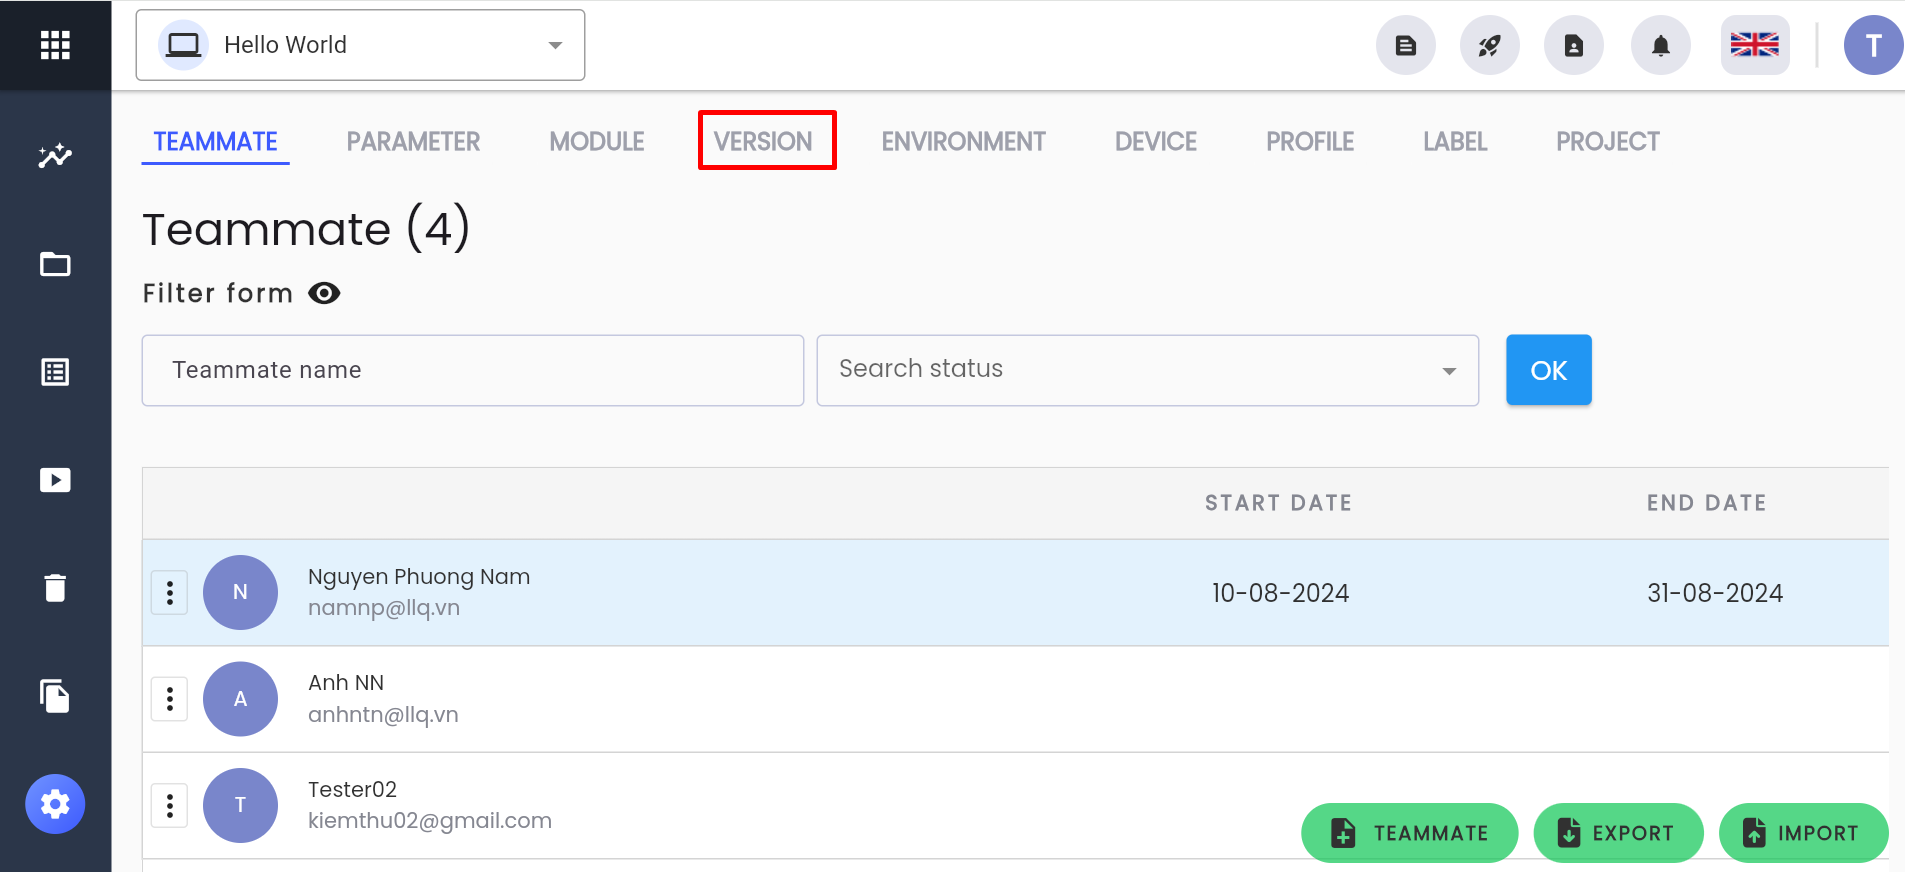Change language via UK flag
This screenshot has width=1905, height=872.
tap(1755, 45)
